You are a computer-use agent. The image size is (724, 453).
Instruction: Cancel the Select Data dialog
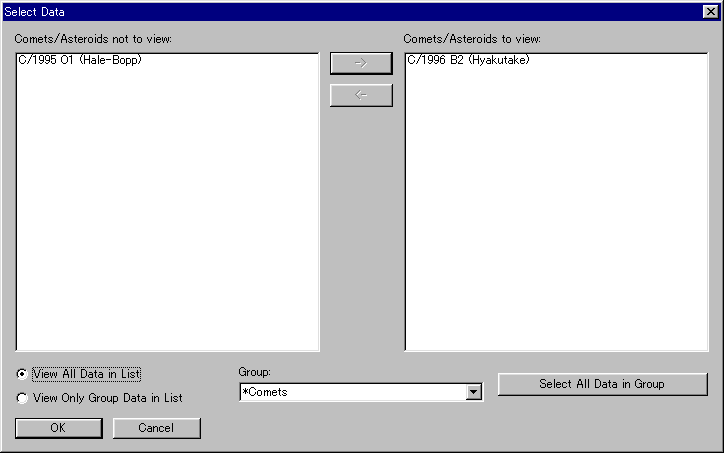(156, 428)
